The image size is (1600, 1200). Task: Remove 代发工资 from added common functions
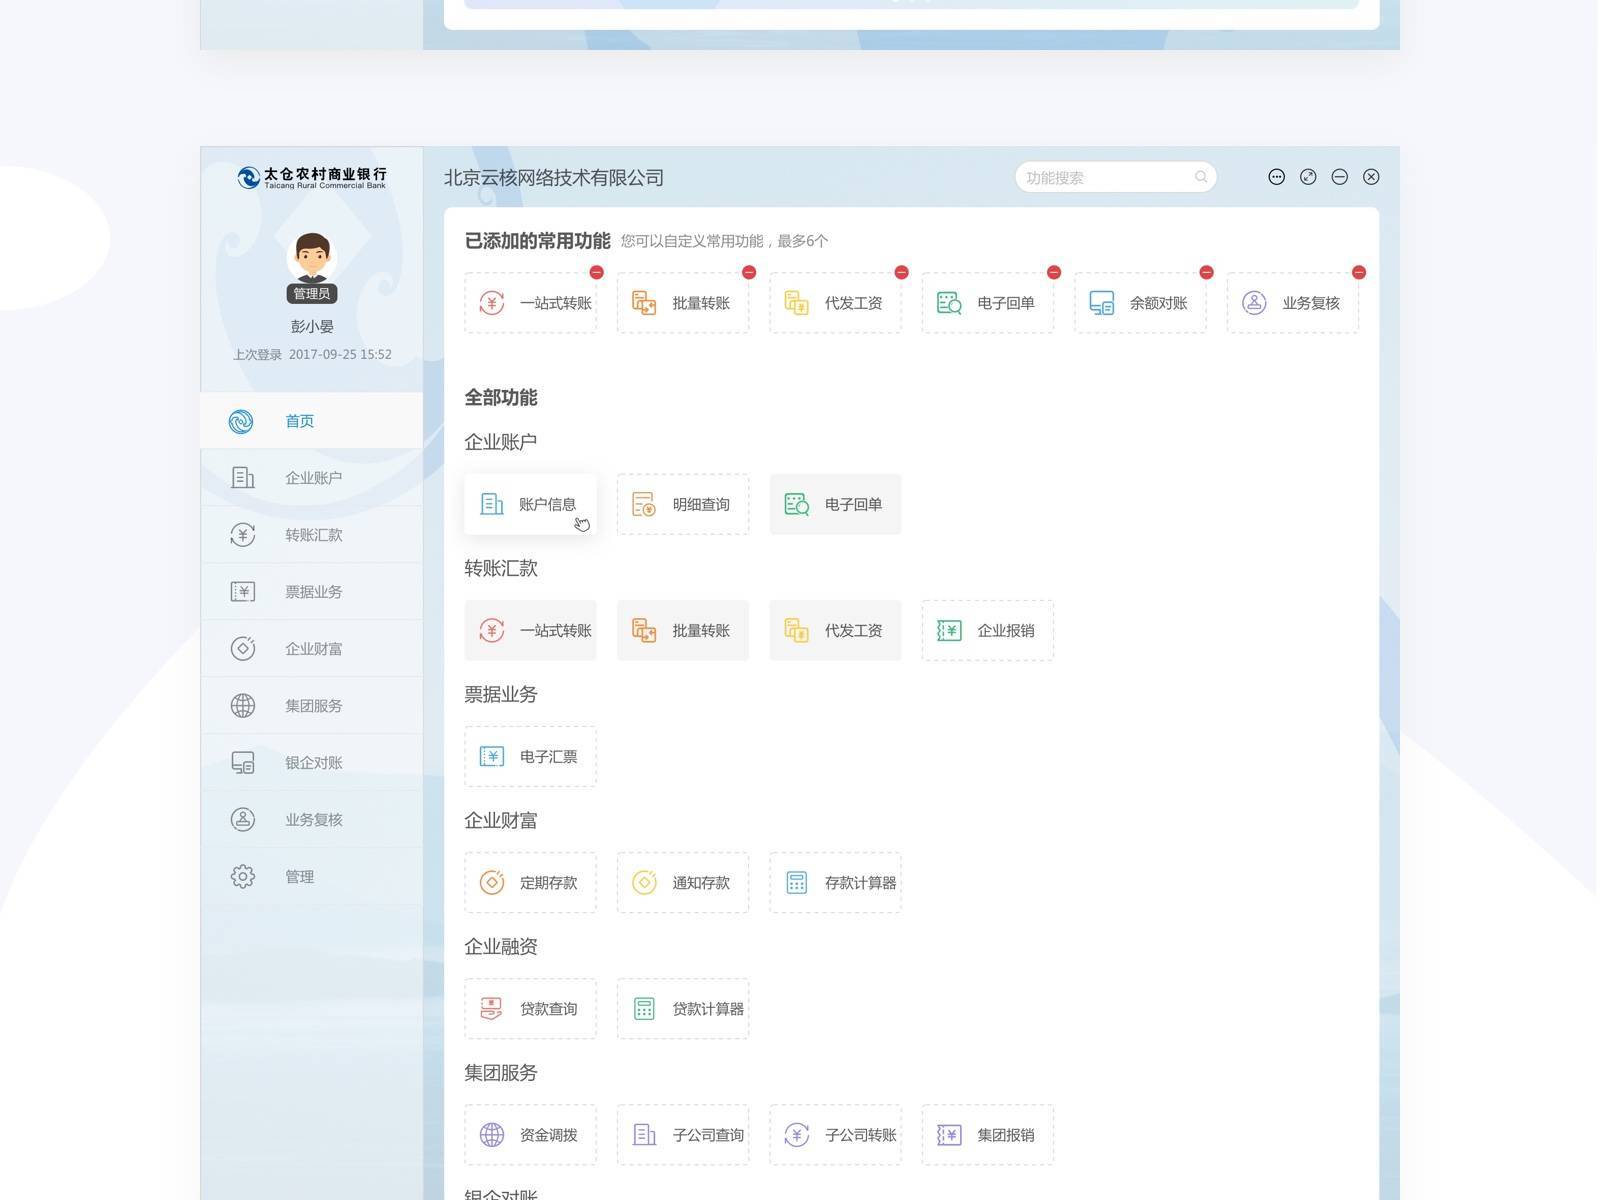(x=901, y=272)
